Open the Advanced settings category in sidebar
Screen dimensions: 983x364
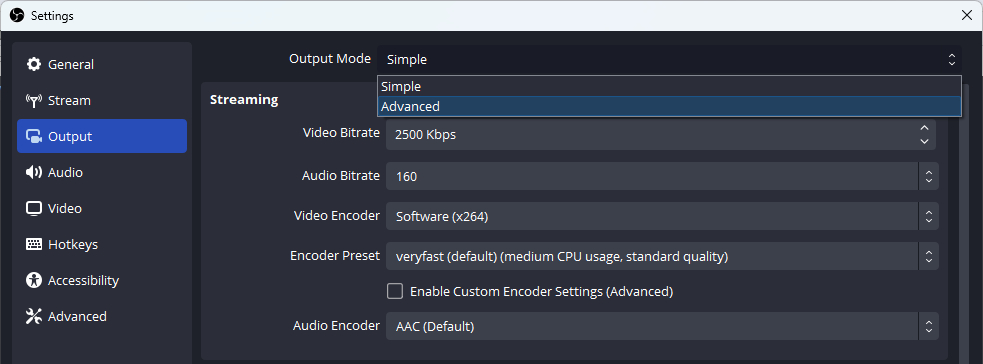tap(102, 316)
